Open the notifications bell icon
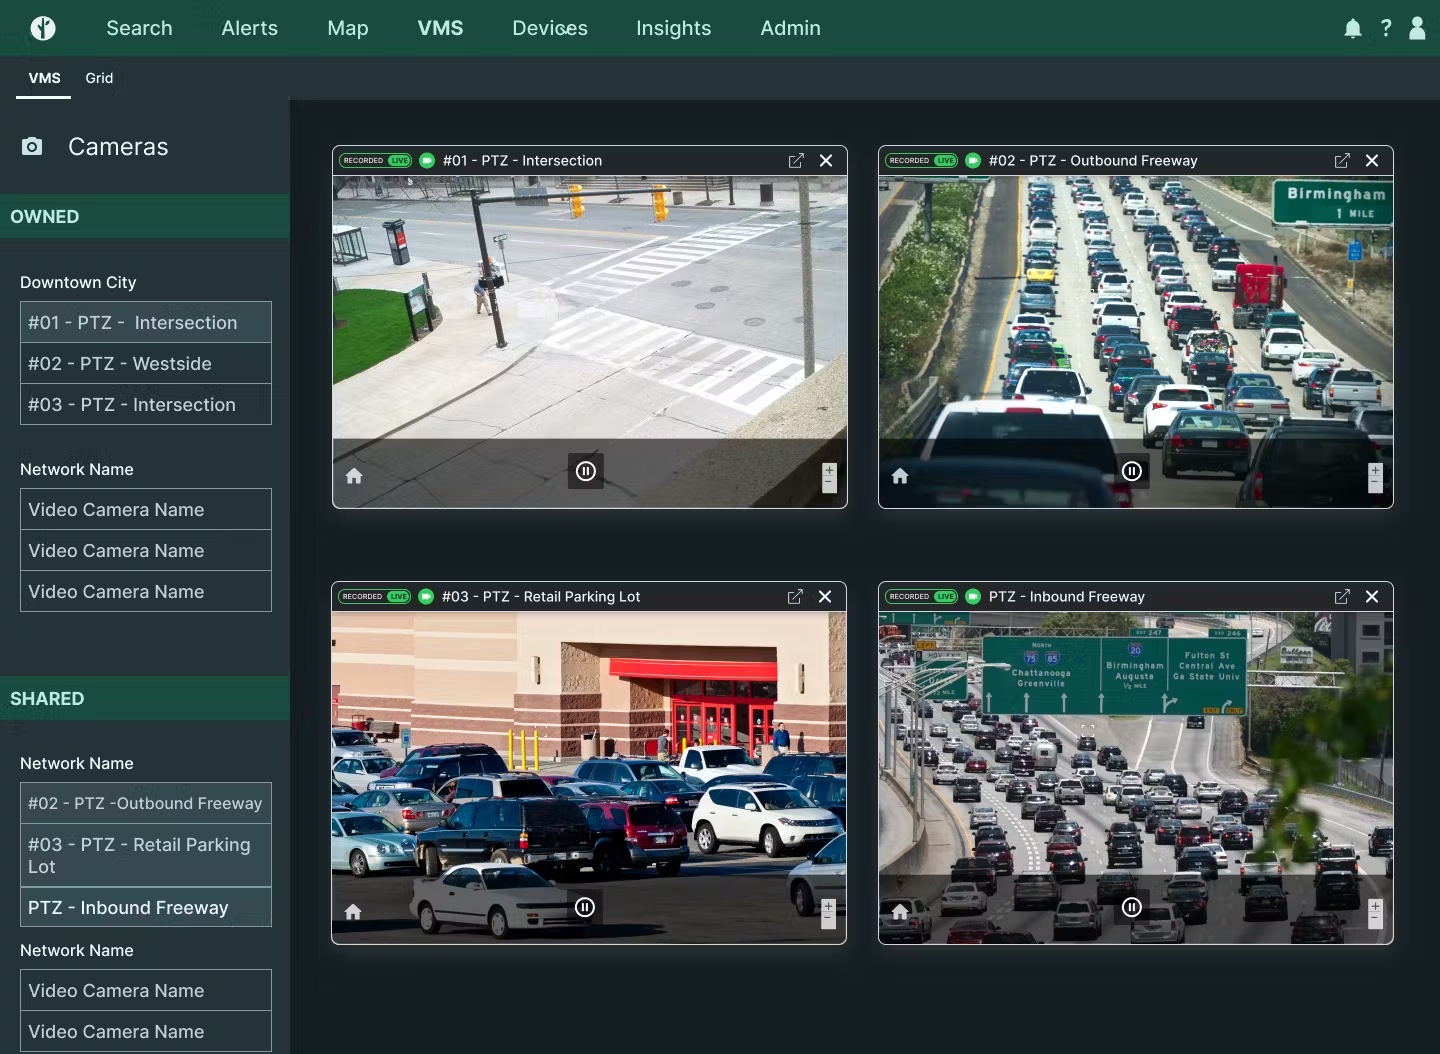Image resolution: width=1440 pixels, height=1054 pixels. [1352, 28]
